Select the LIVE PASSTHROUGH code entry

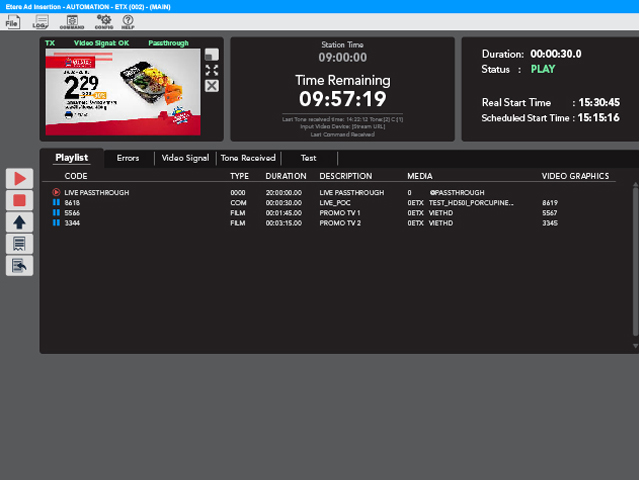97,193
